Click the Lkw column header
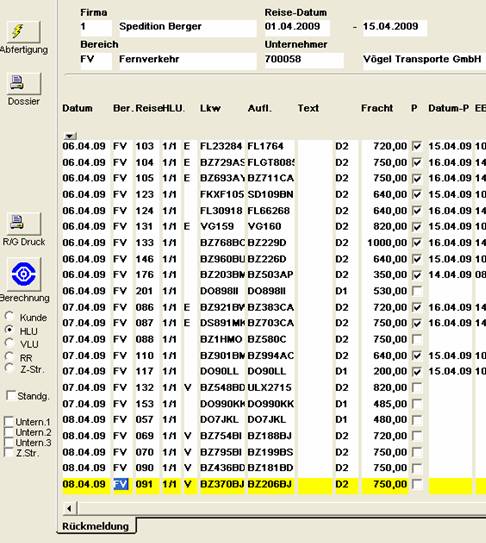Viewport: 486px width, 543px height. [x=210, y=108]
